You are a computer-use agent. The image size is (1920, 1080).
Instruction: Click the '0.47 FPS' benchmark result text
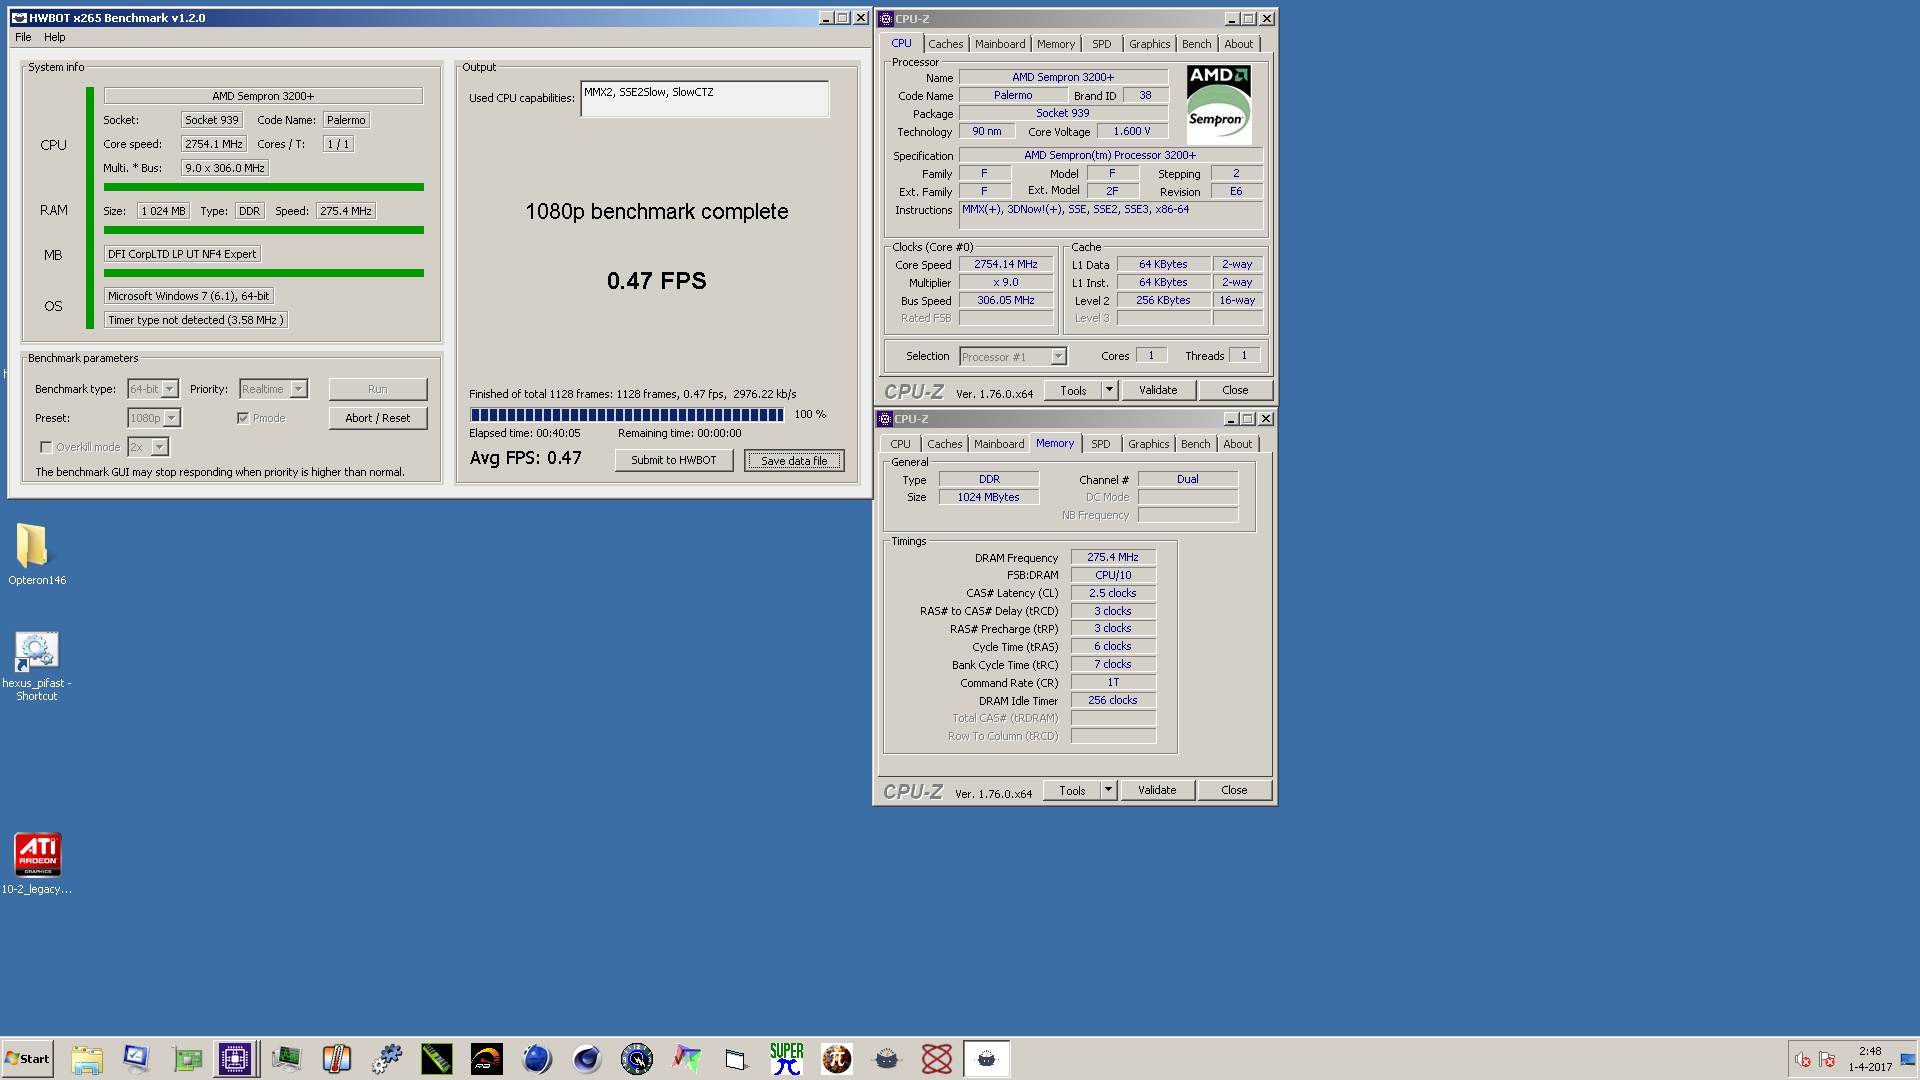click(656, 281)
